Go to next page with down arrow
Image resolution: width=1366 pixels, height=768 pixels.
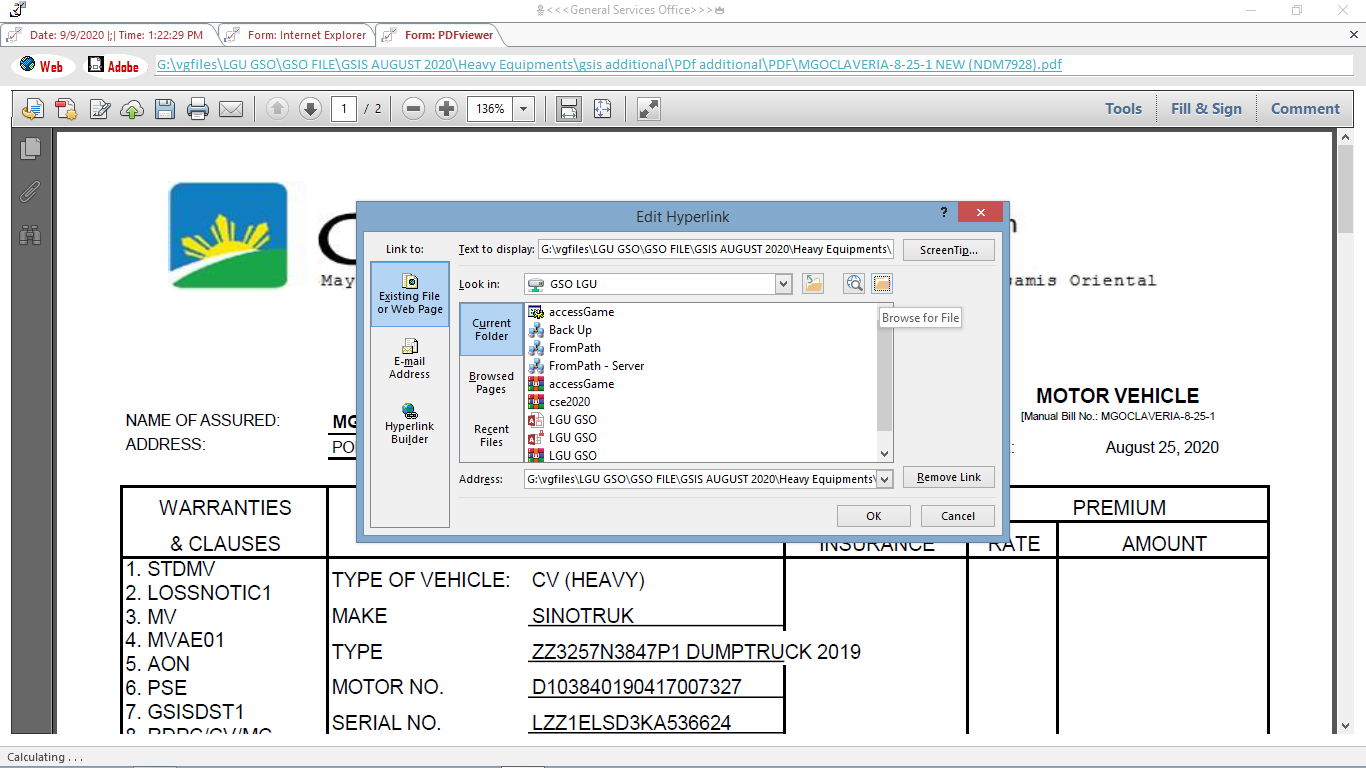(x=310, y=109)
